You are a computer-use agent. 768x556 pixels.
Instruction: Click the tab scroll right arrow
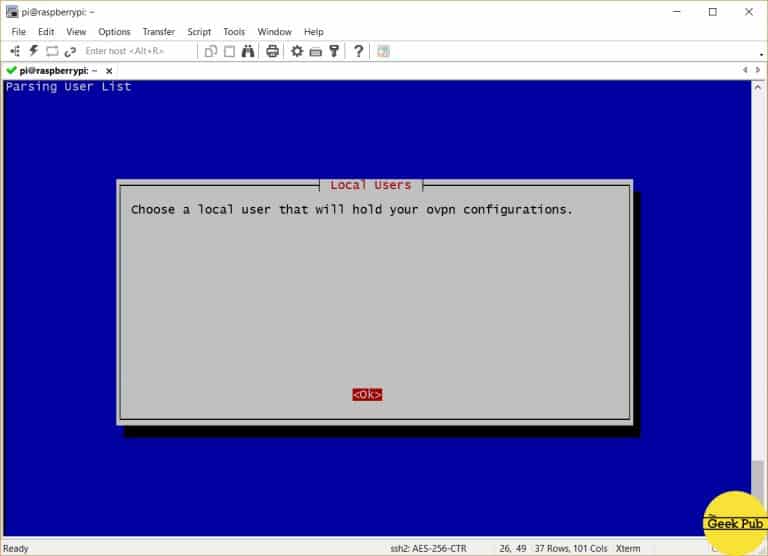758,70
